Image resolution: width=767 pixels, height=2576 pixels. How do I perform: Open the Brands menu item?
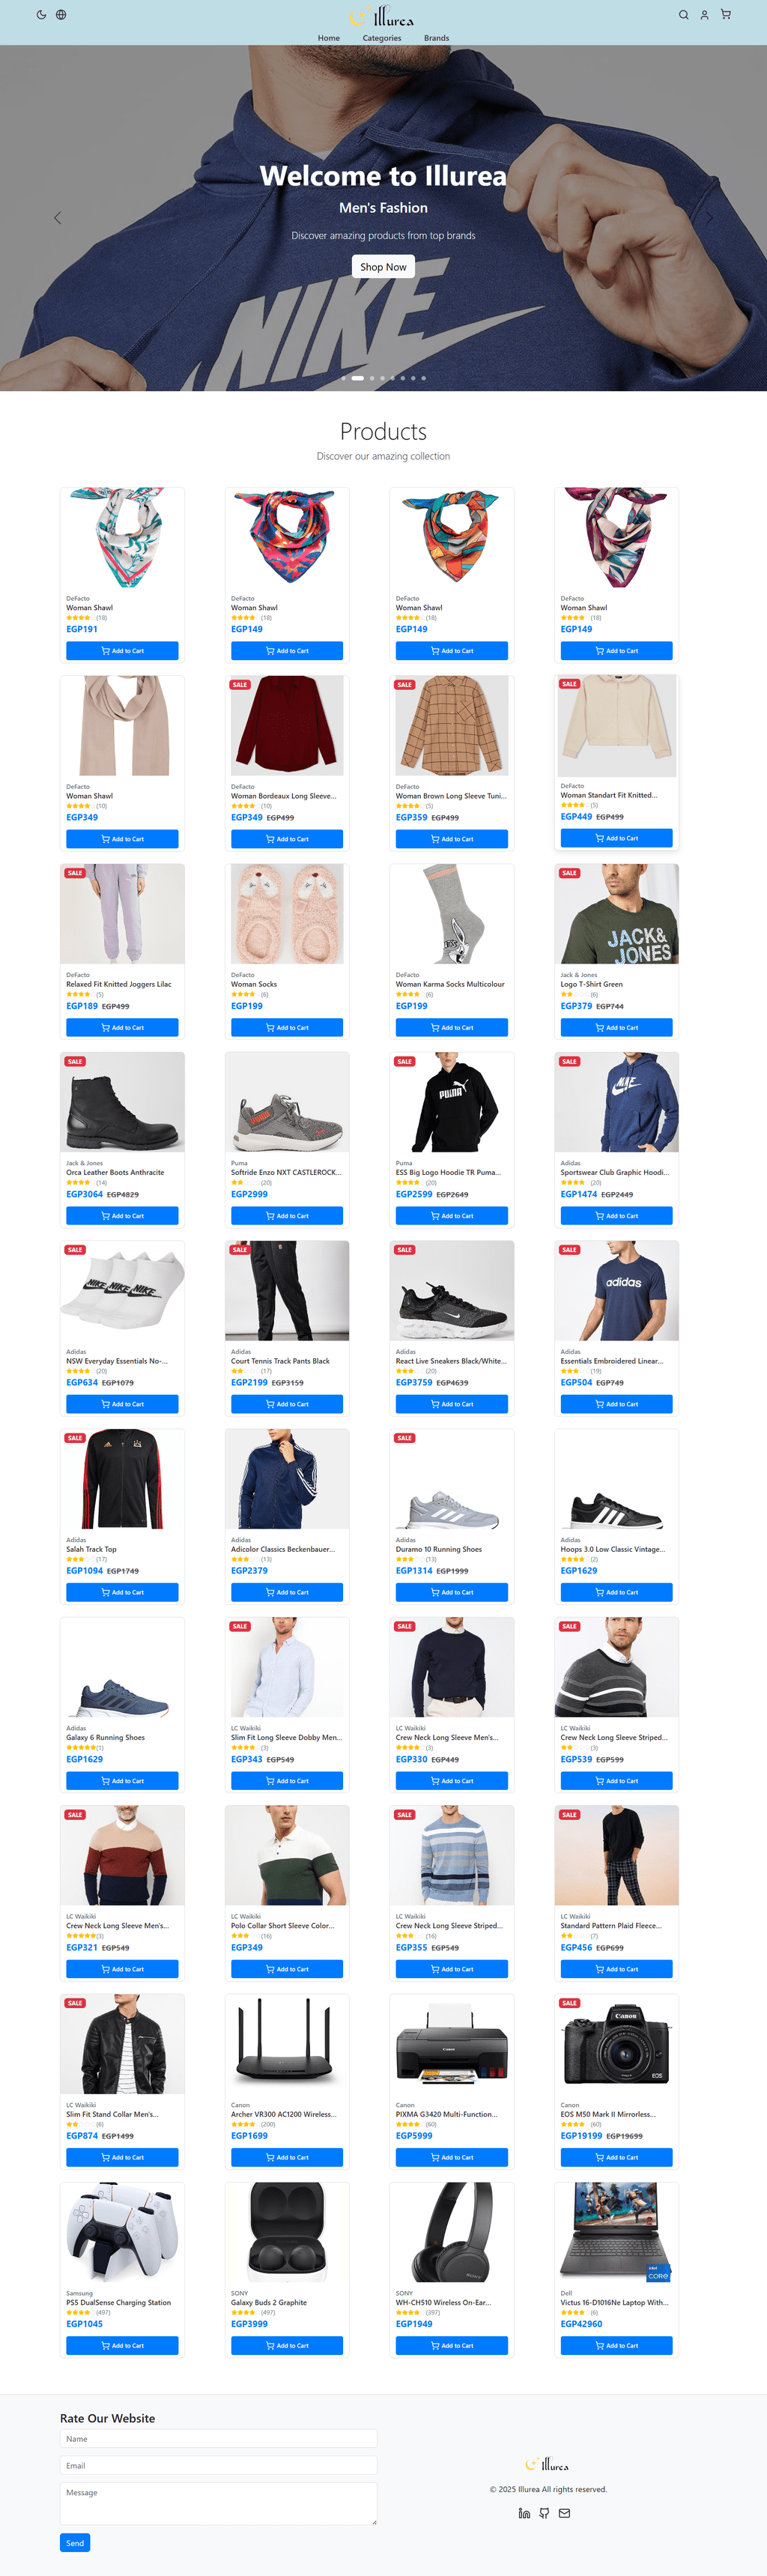coord(436,38)
